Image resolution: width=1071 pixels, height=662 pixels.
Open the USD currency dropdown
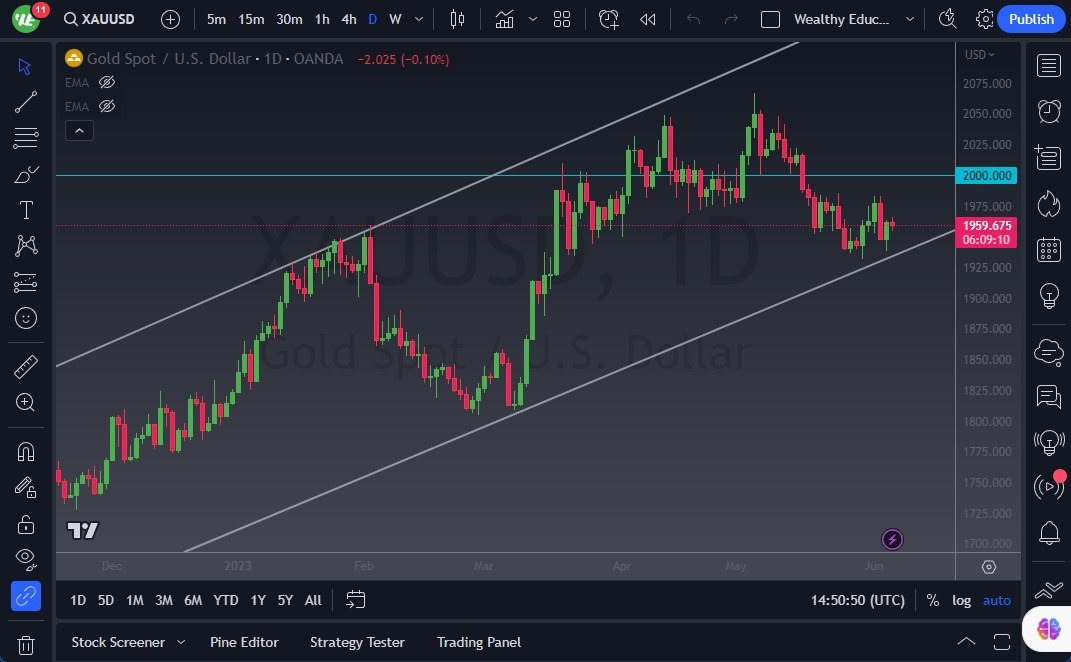coord(979,55)
